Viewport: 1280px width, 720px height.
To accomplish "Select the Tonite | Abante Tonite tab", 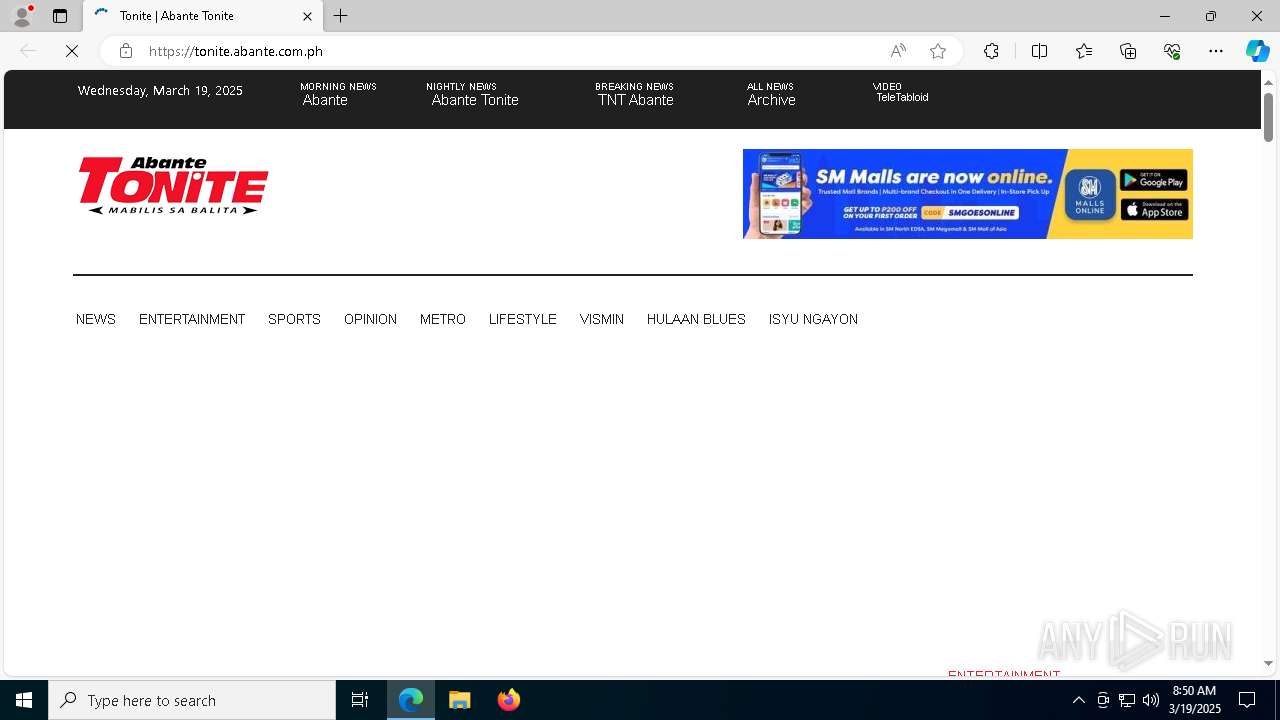I will pyautogui.click(x=203, y=16).
